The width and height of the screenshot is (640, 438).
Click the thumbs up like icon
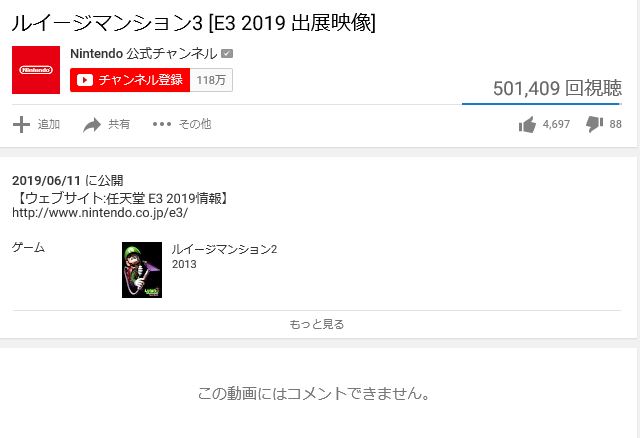tap(527, 125)
